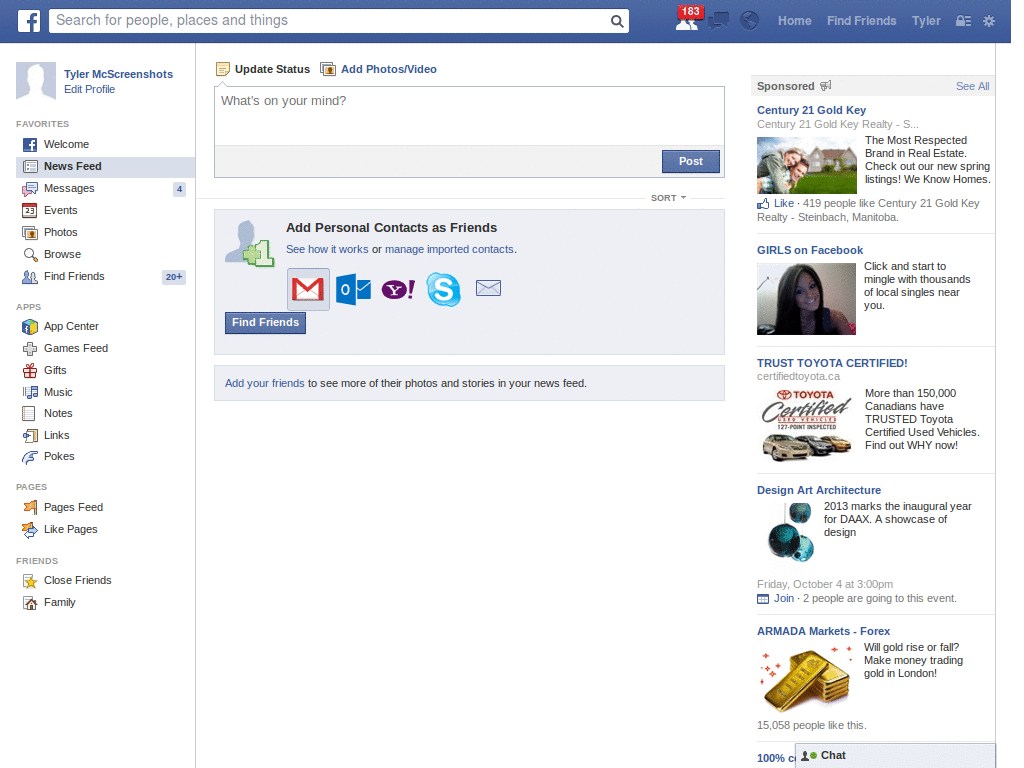Click the Gifts icon

pos(30,371)
